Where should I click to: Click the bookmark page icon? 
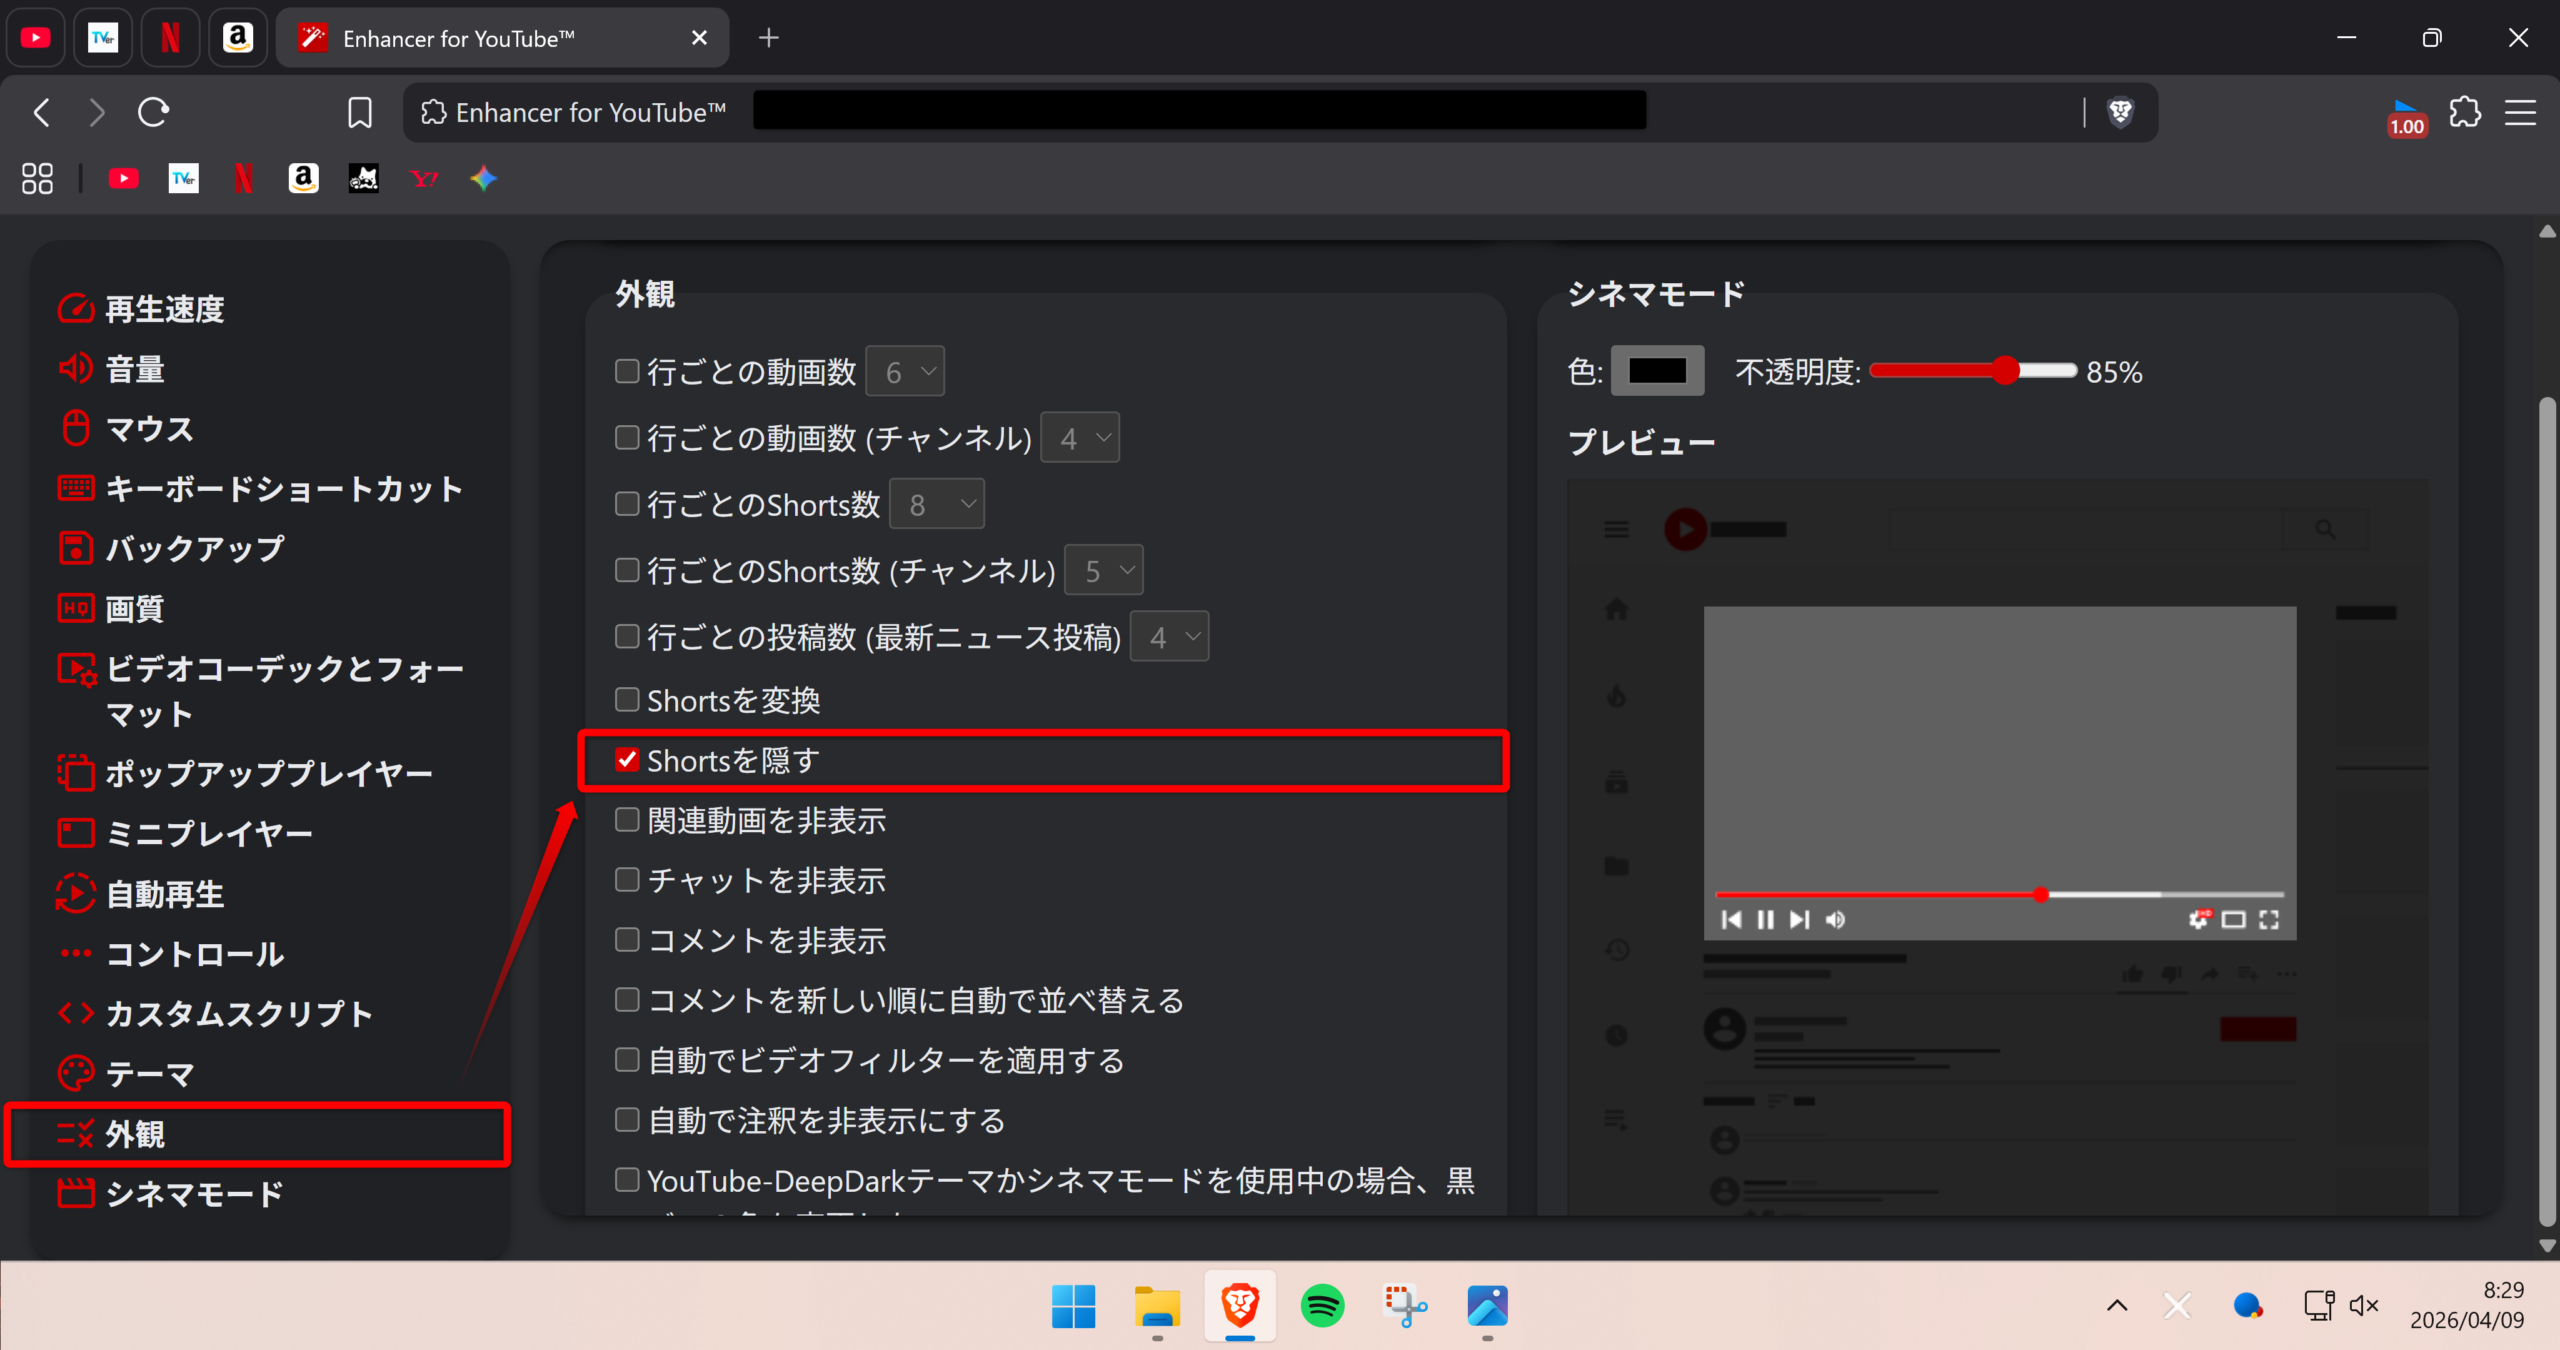coord(360,112)
